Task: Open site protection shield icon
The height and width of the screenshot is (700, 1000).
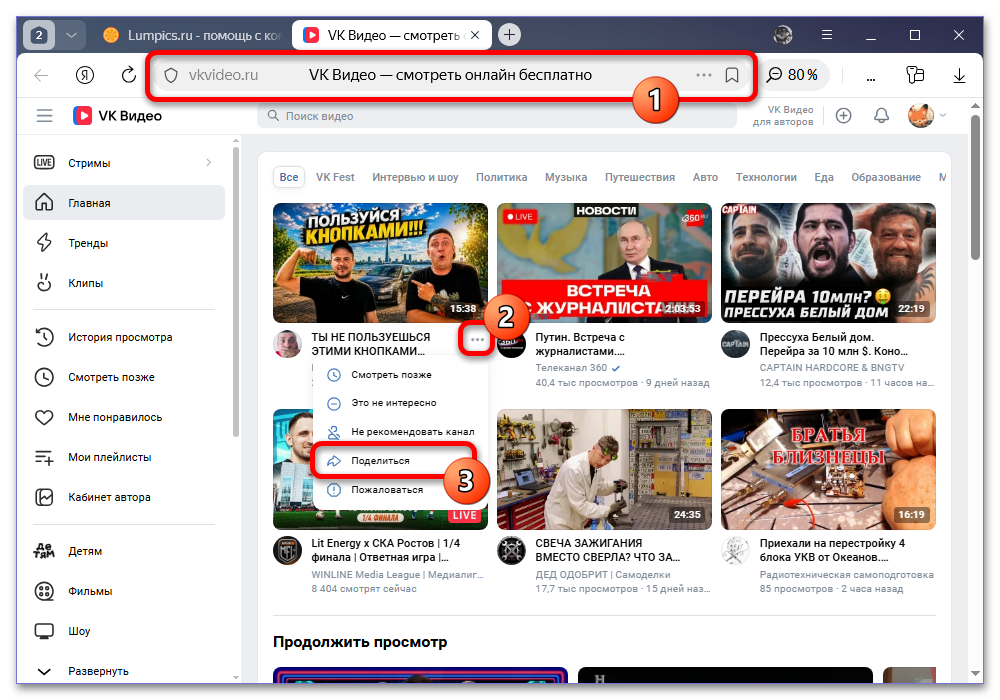Action: (171, 75)
